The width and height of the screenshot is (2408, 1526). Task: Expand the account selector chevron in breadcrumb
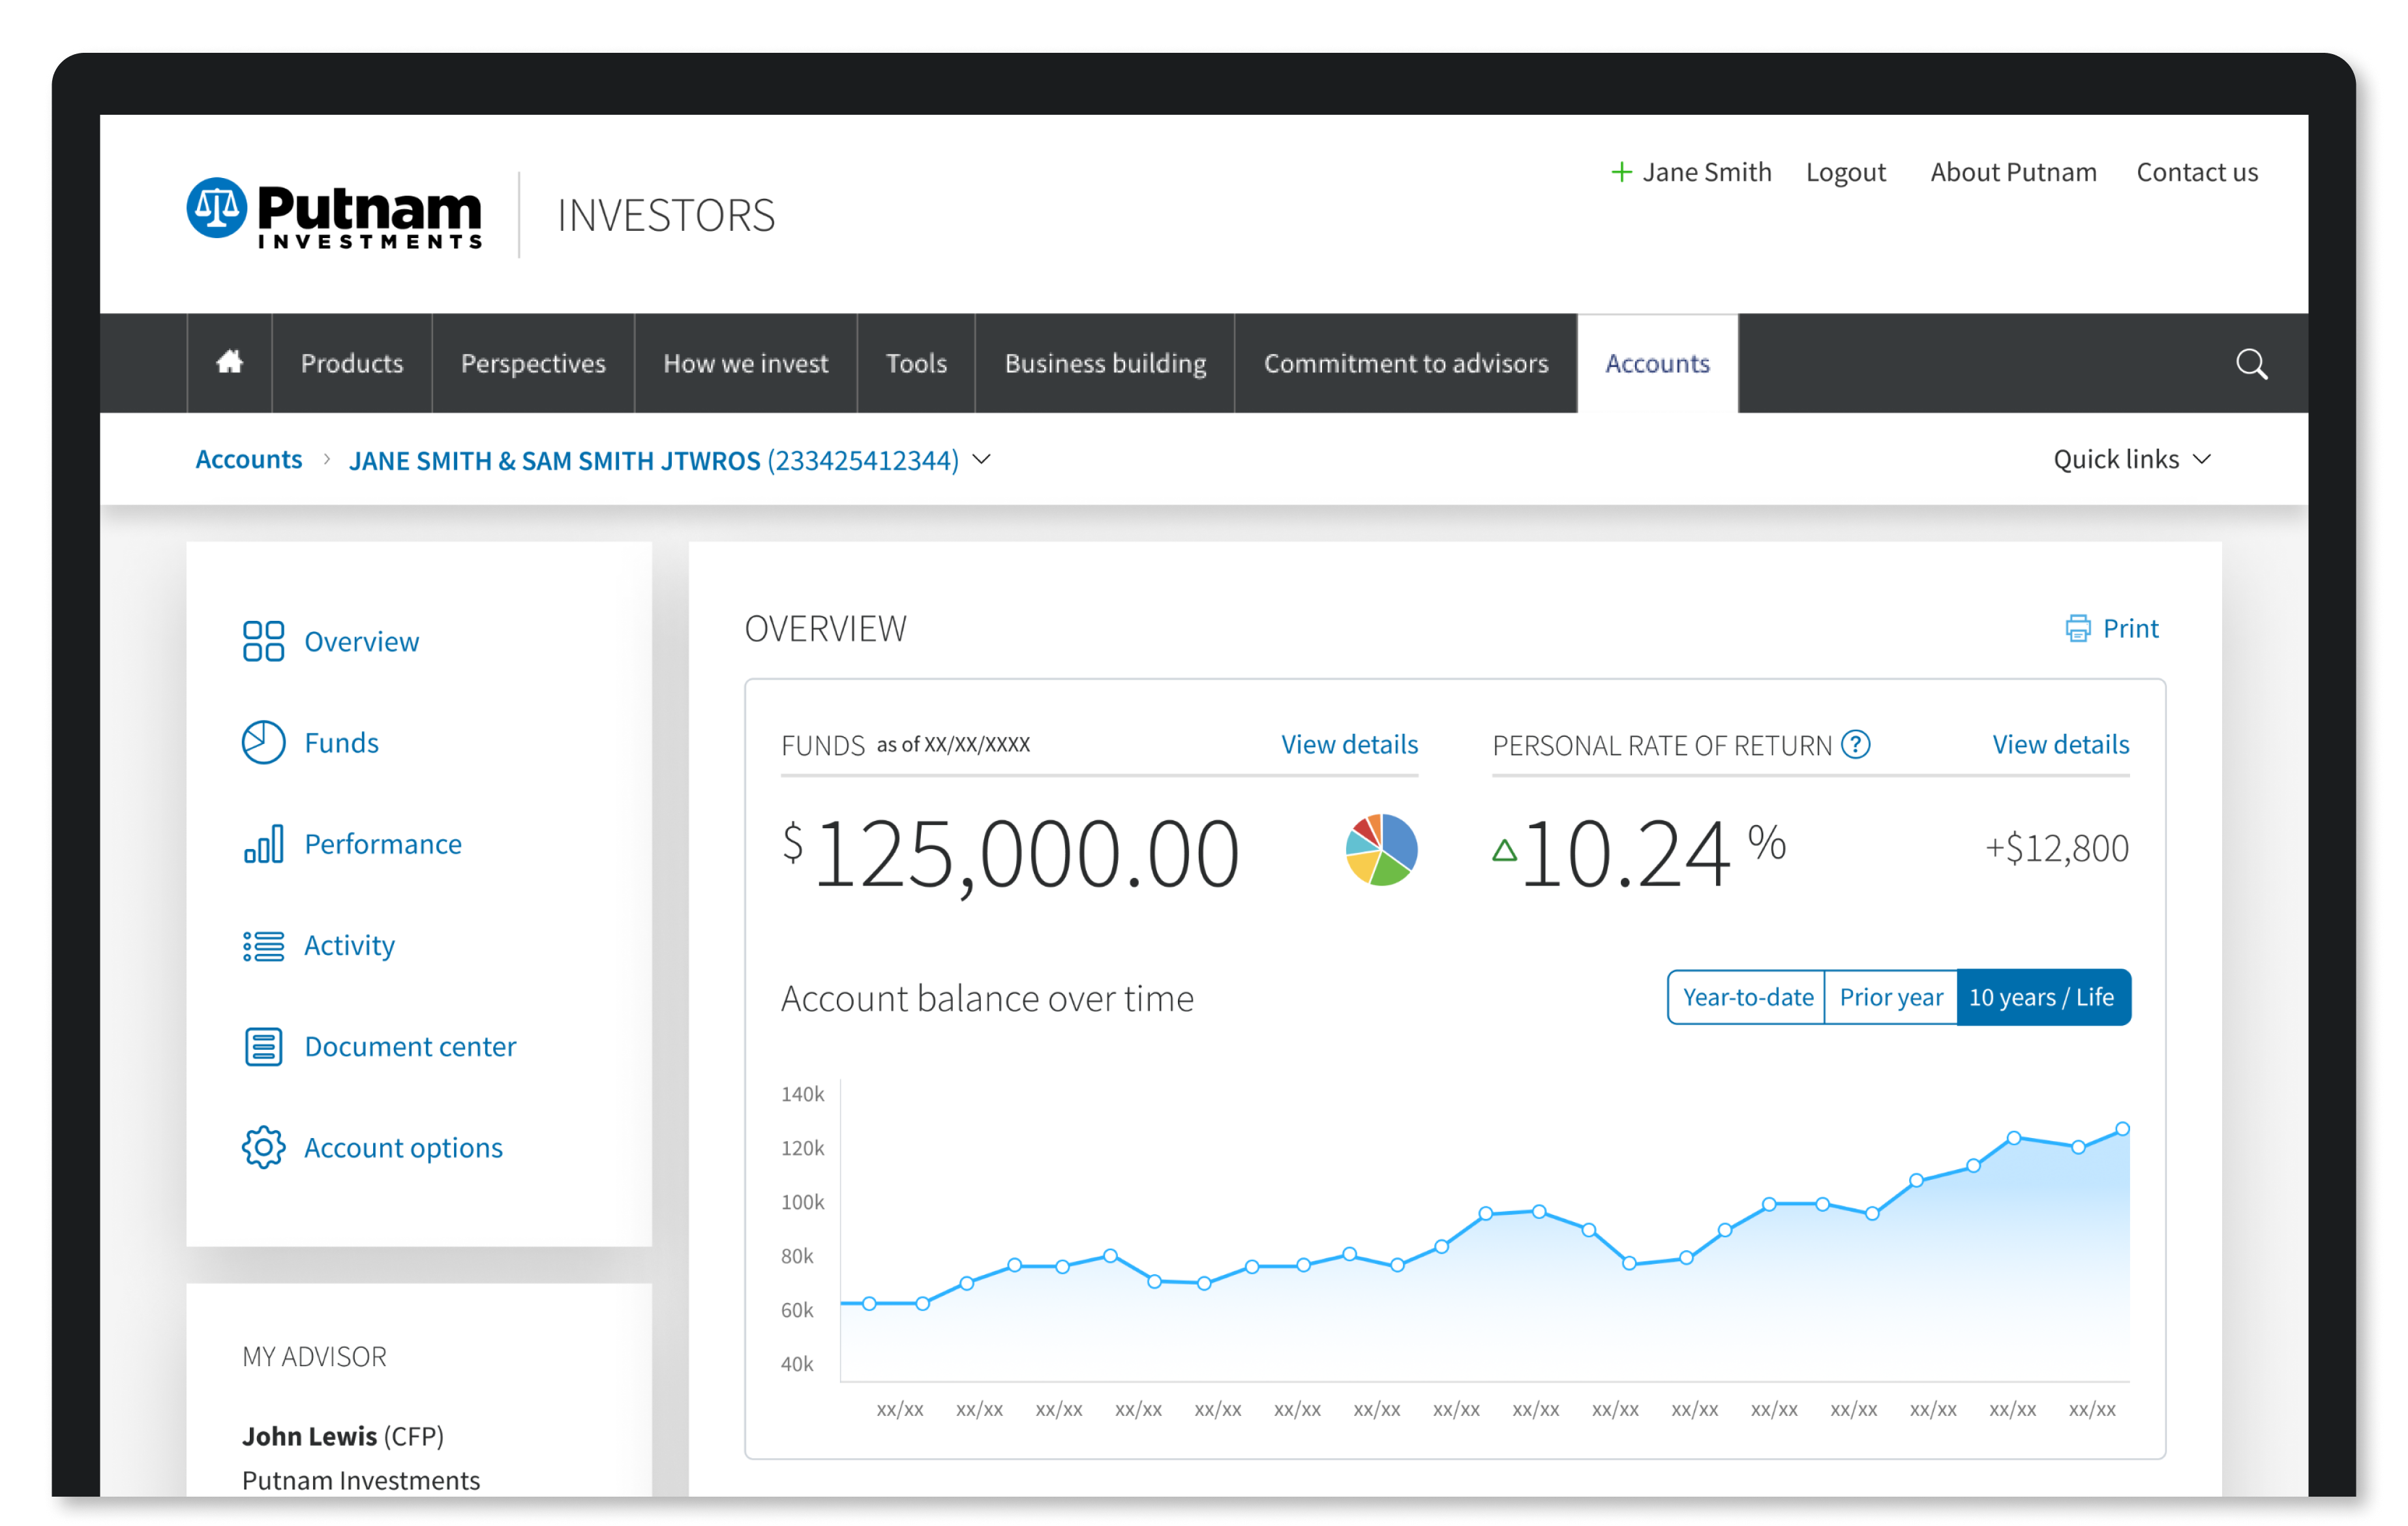pos(982,459)
